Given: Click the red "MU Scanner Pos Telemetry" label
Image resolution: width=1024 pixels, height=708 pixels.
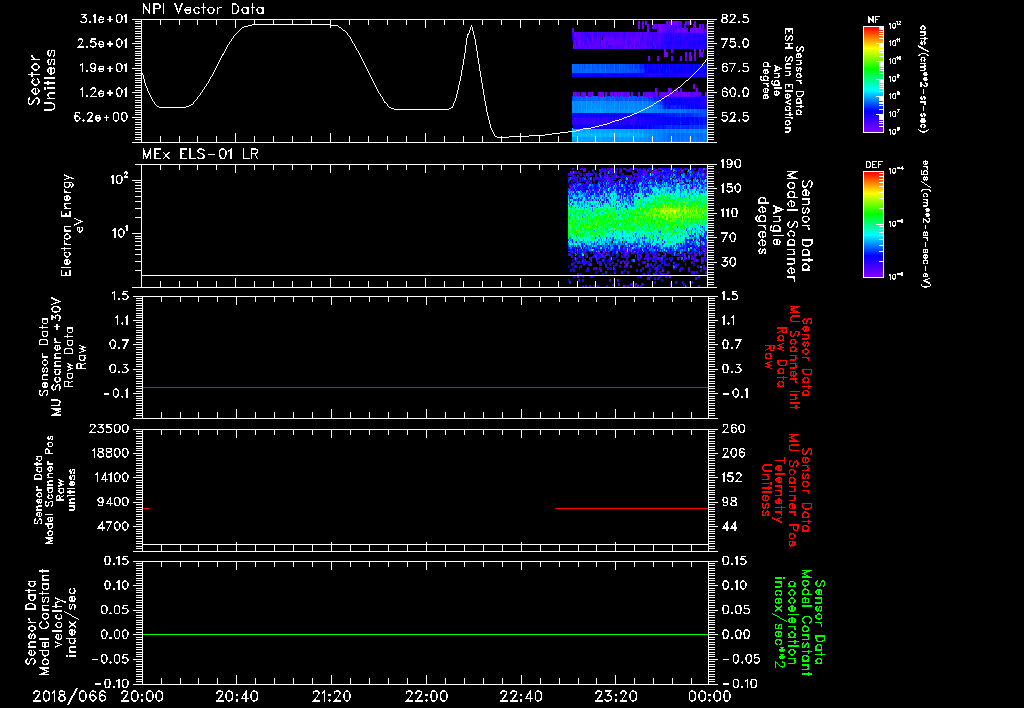Looking at the screenshot, I should pos(786,490).
